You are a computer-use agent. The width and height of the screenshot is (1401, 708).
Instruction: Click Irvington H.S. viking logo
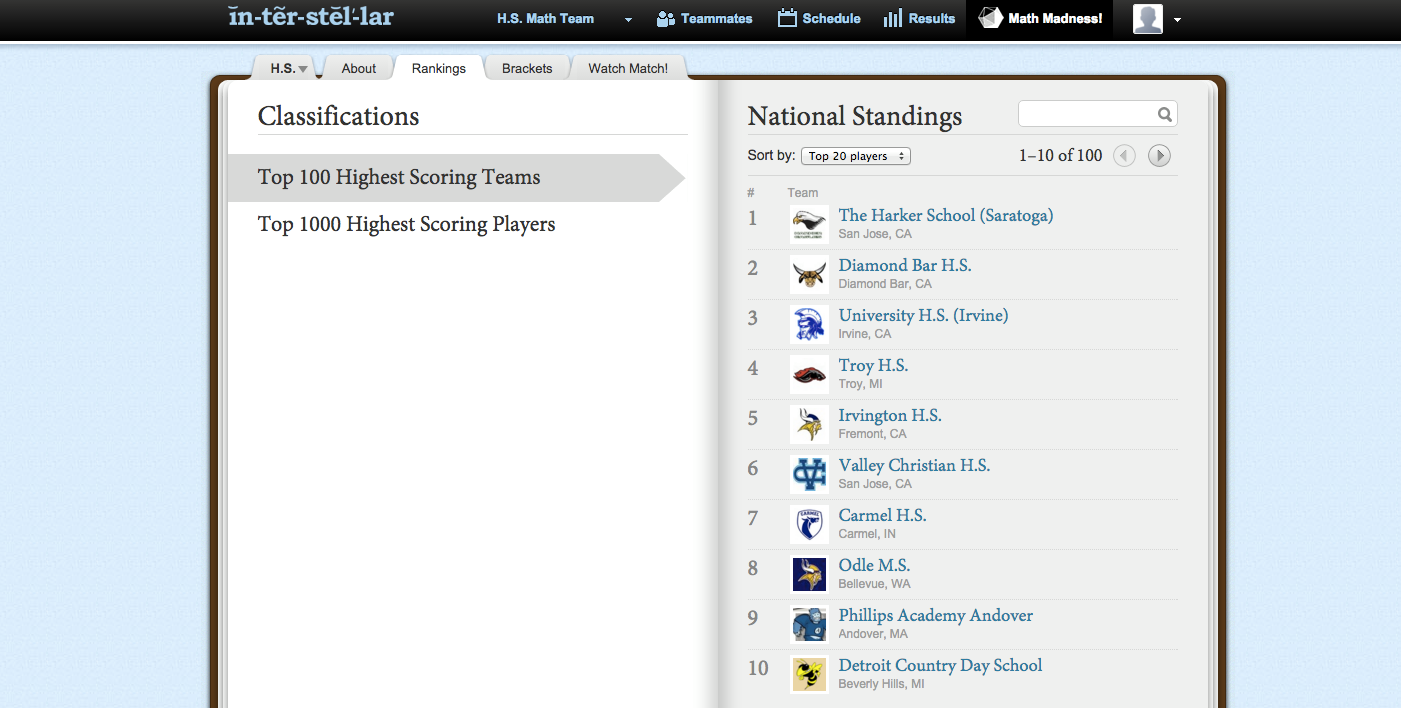click(x=809, y=424)
